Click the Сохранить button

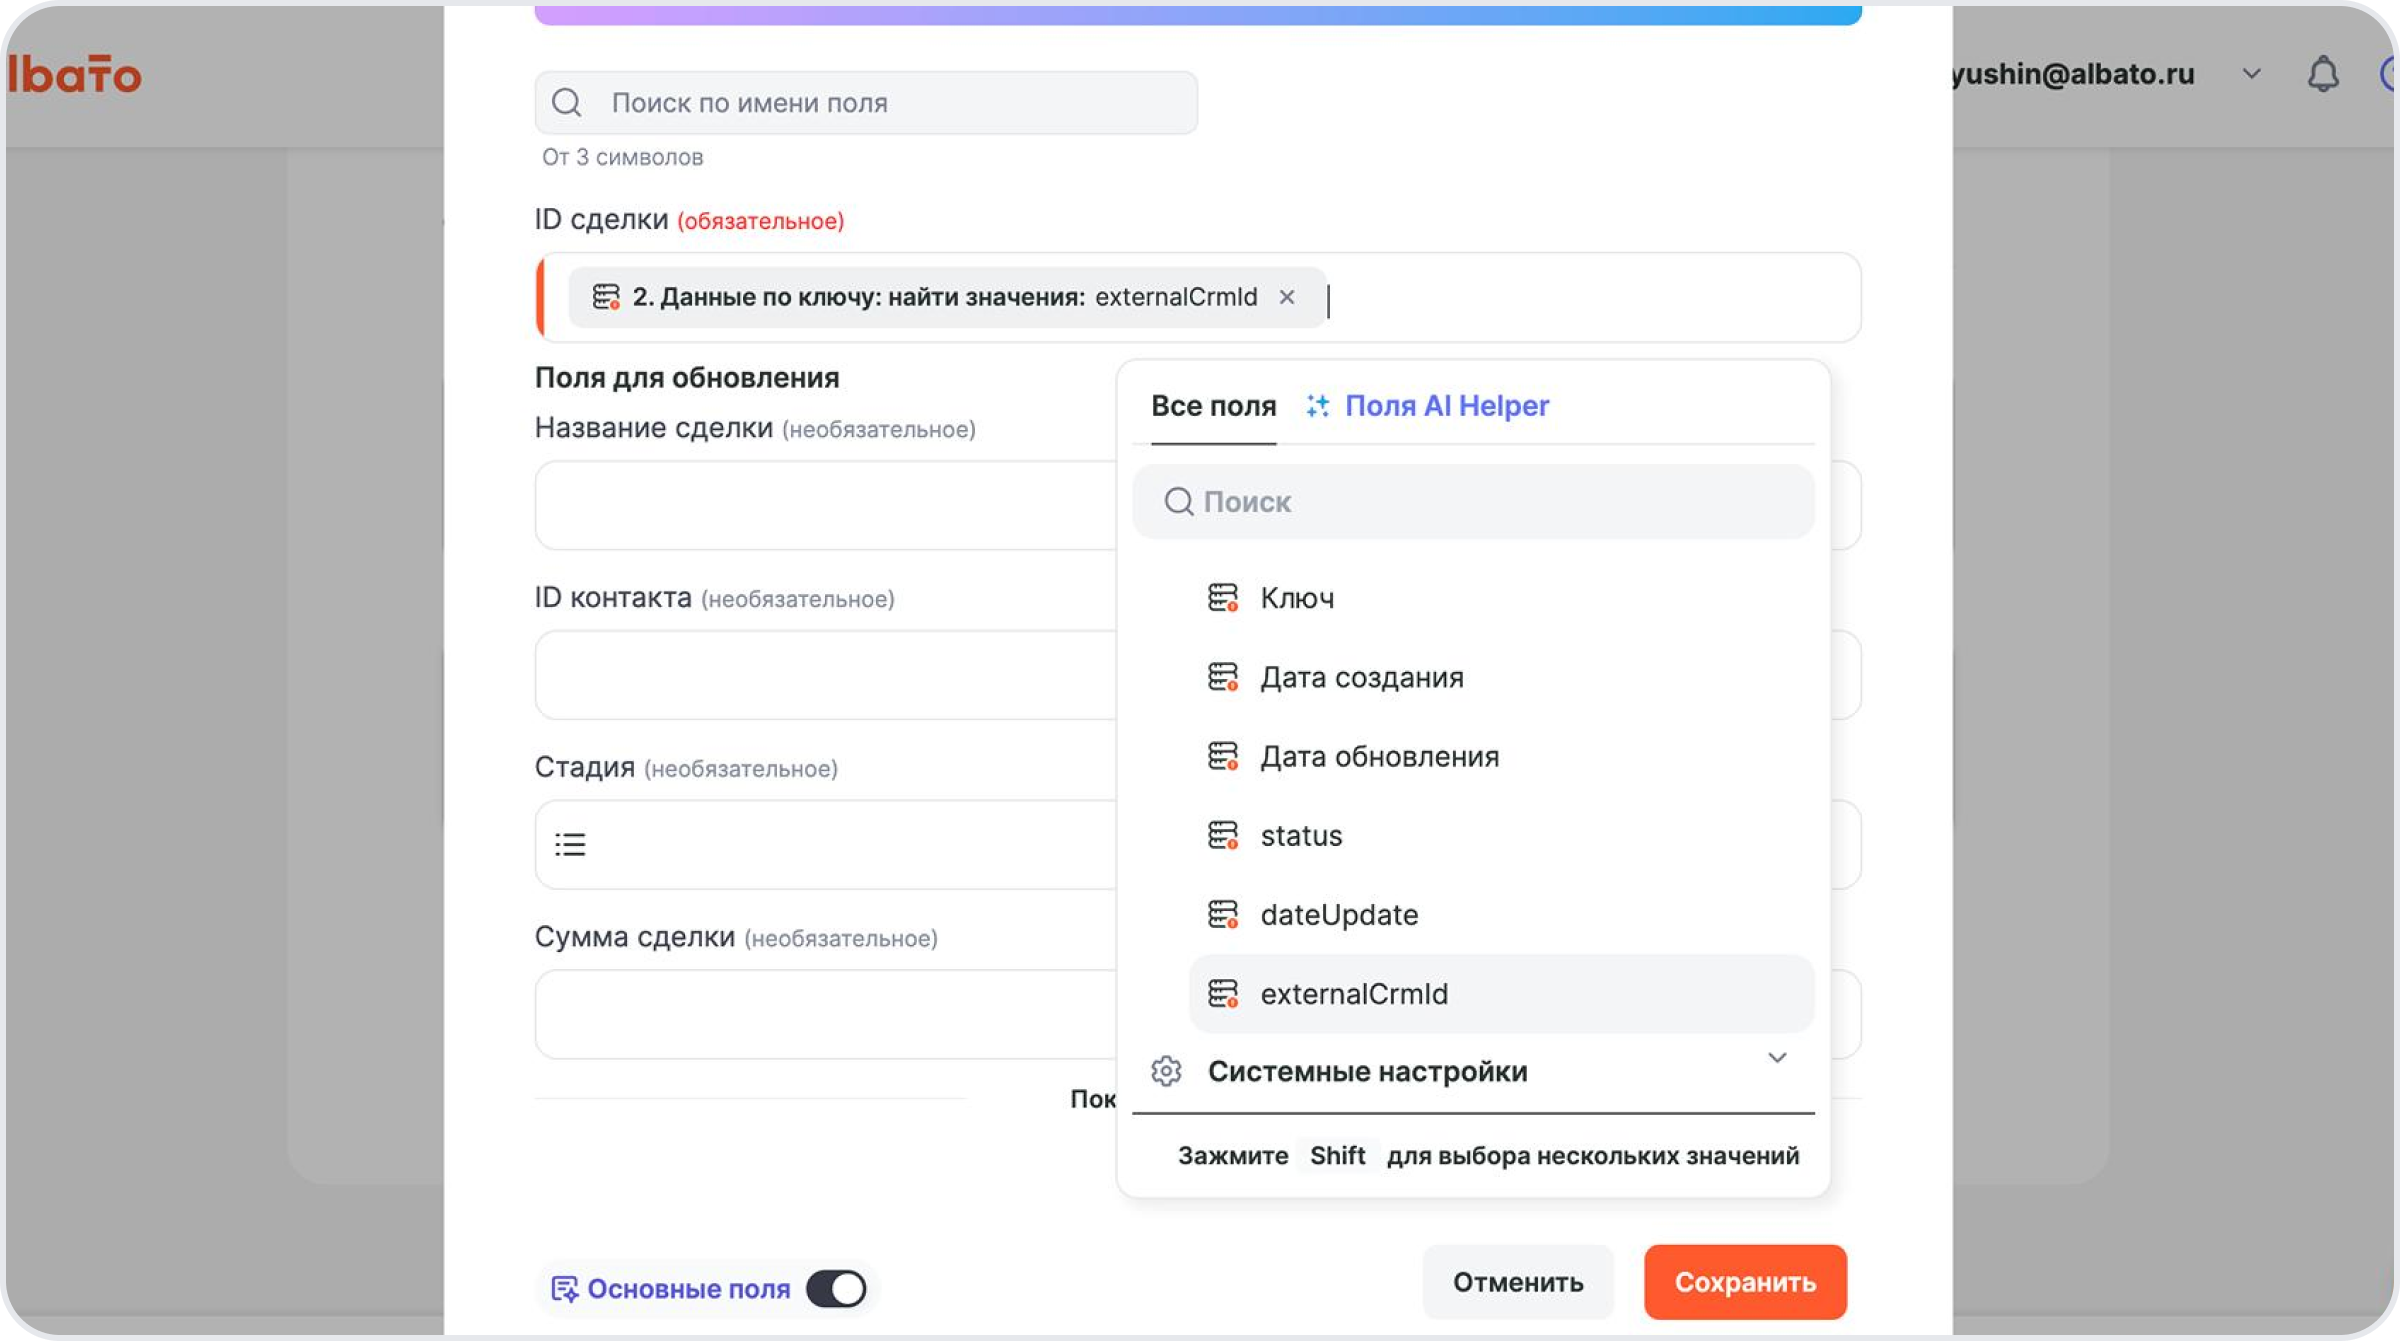[x=1745, y=1282]
